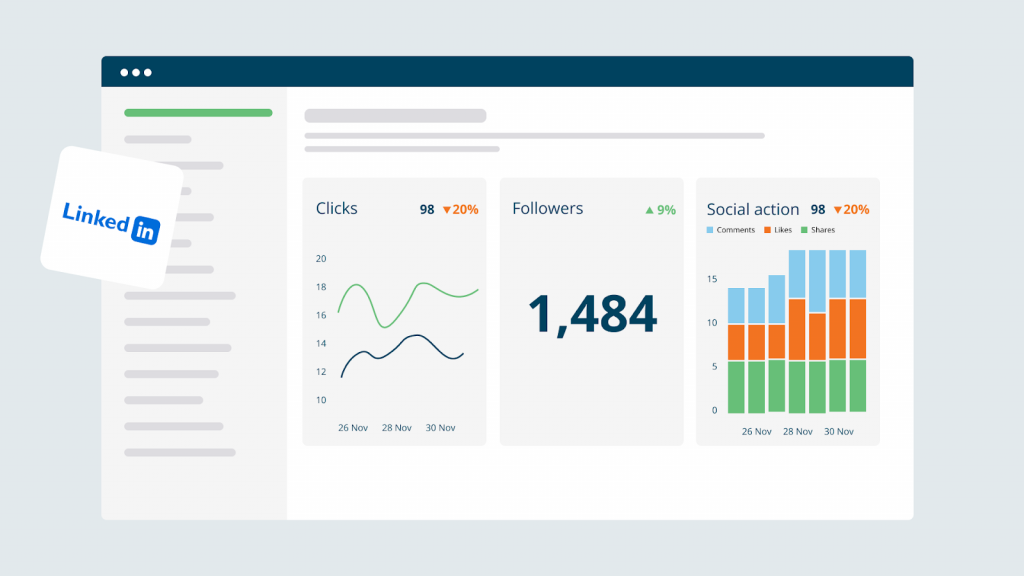Click the first dot in the title bar
The image size is (1024, 576).
coord(125,71)
